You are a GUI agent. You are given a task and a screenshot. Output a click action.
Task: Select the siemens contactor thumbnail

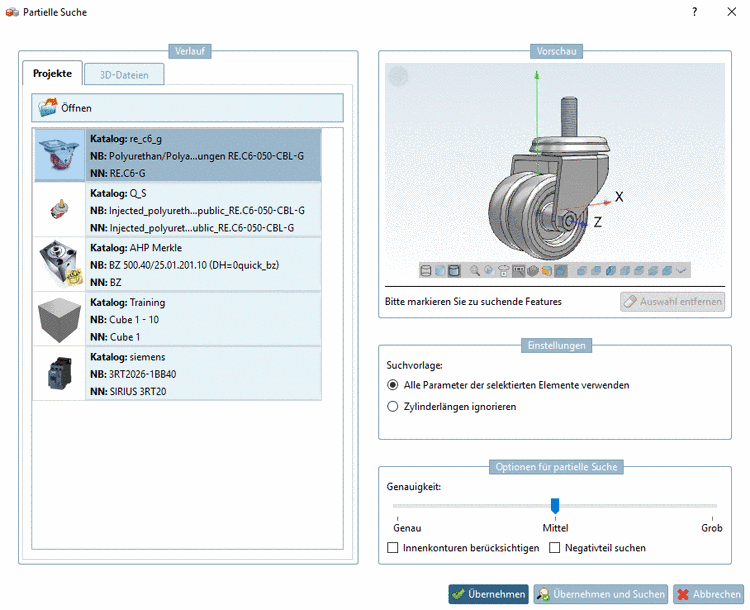tap(59, 373)
